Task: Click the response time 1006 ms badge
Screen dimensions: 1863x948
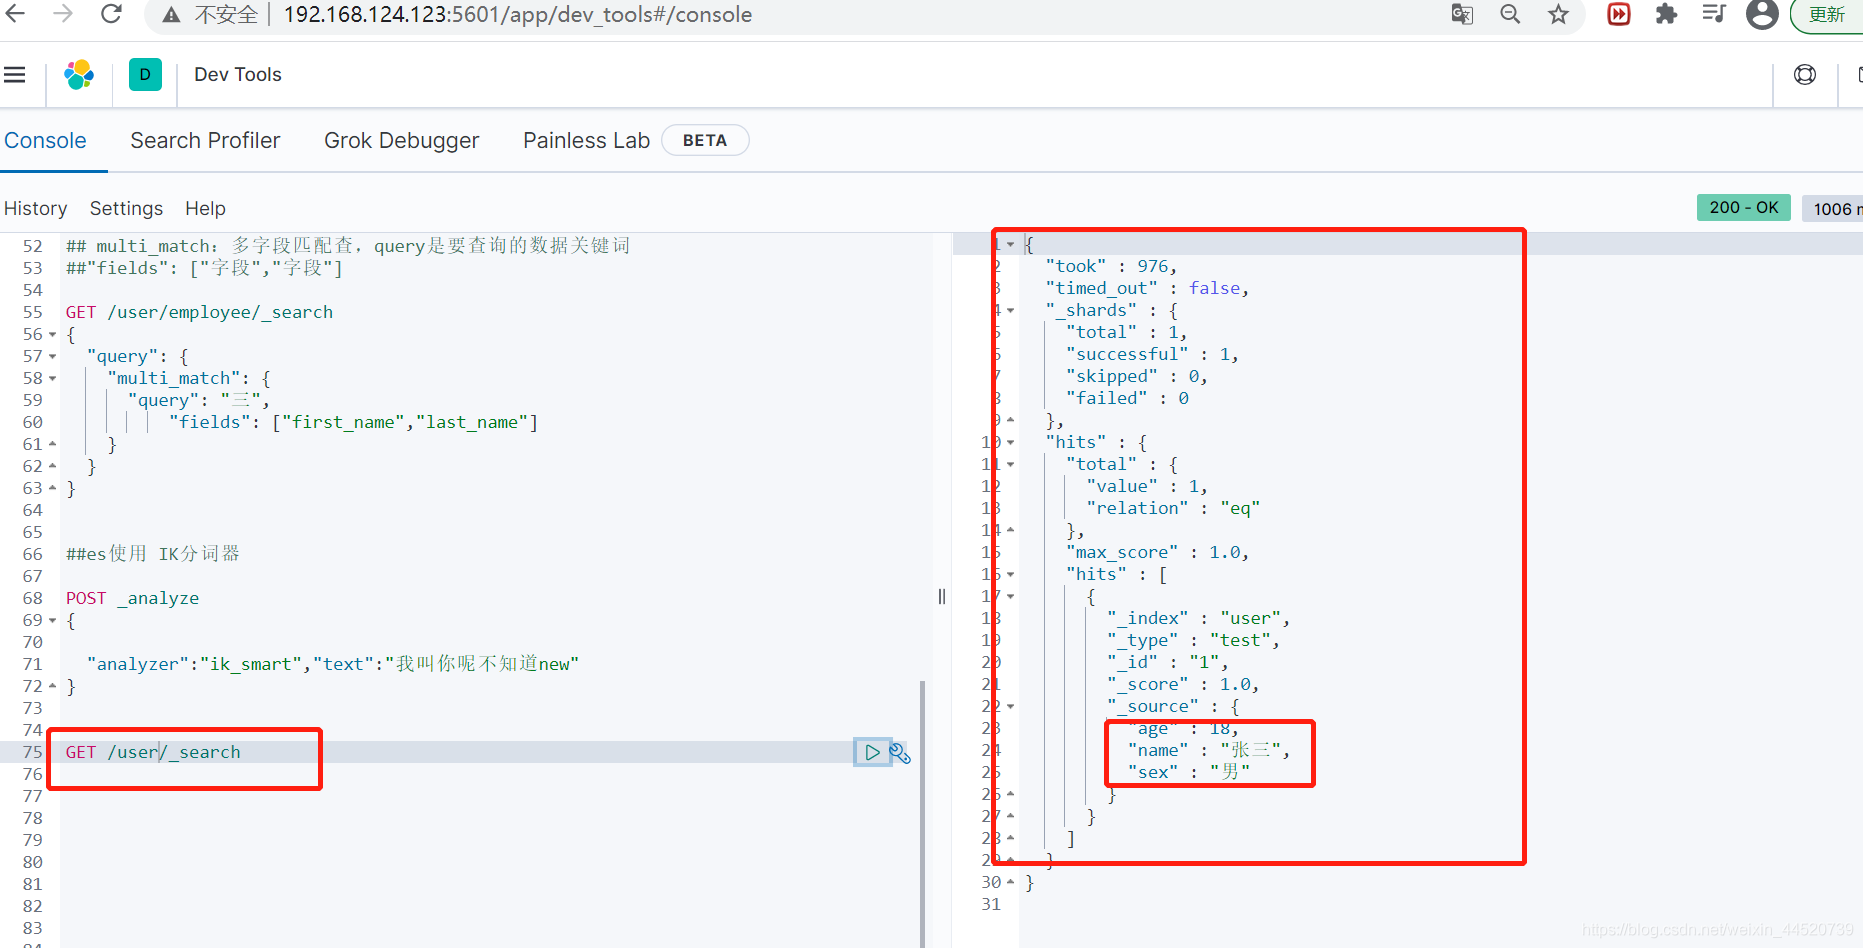Action: coord(1832,208)
